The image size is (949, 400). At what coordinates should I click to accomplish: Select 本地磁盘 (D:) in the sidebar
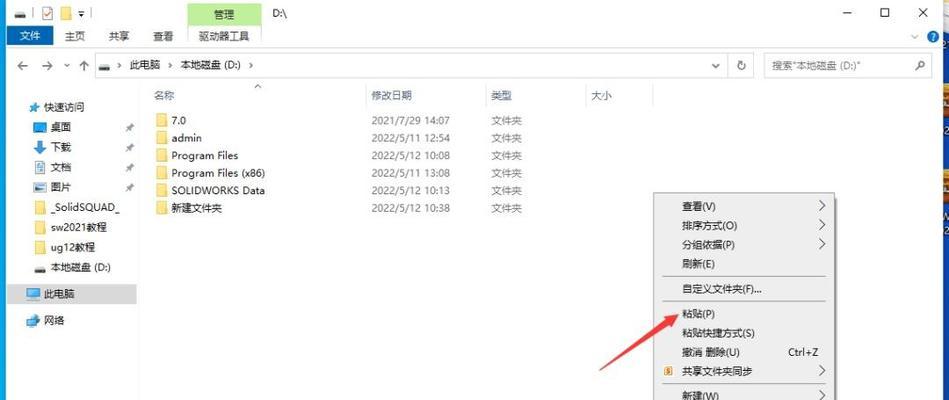coord(82,267)
